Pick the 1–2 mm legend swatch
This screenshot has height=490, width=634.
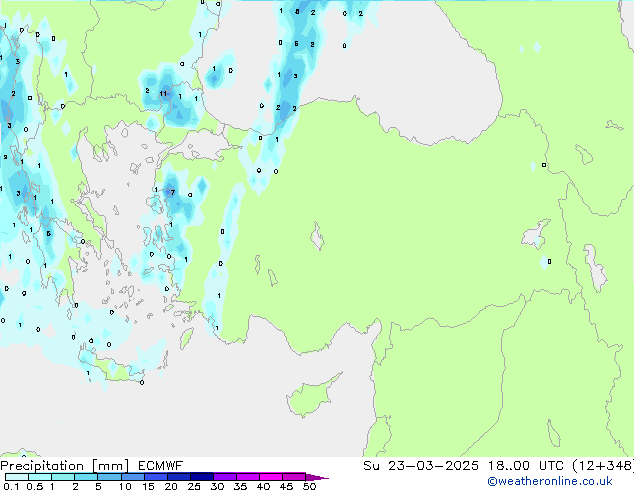[63, 477]
